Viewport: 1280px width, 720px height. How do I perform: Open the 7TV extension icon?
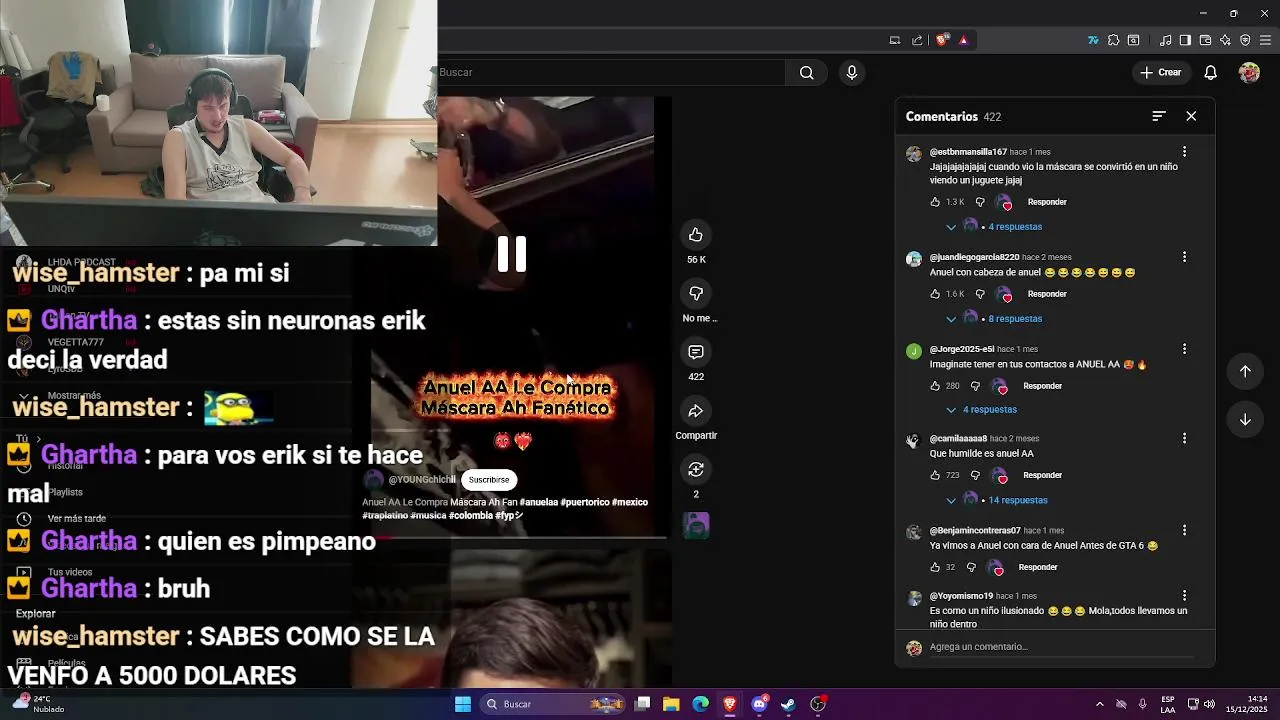pyautogui.click(x=1093, y=40)
